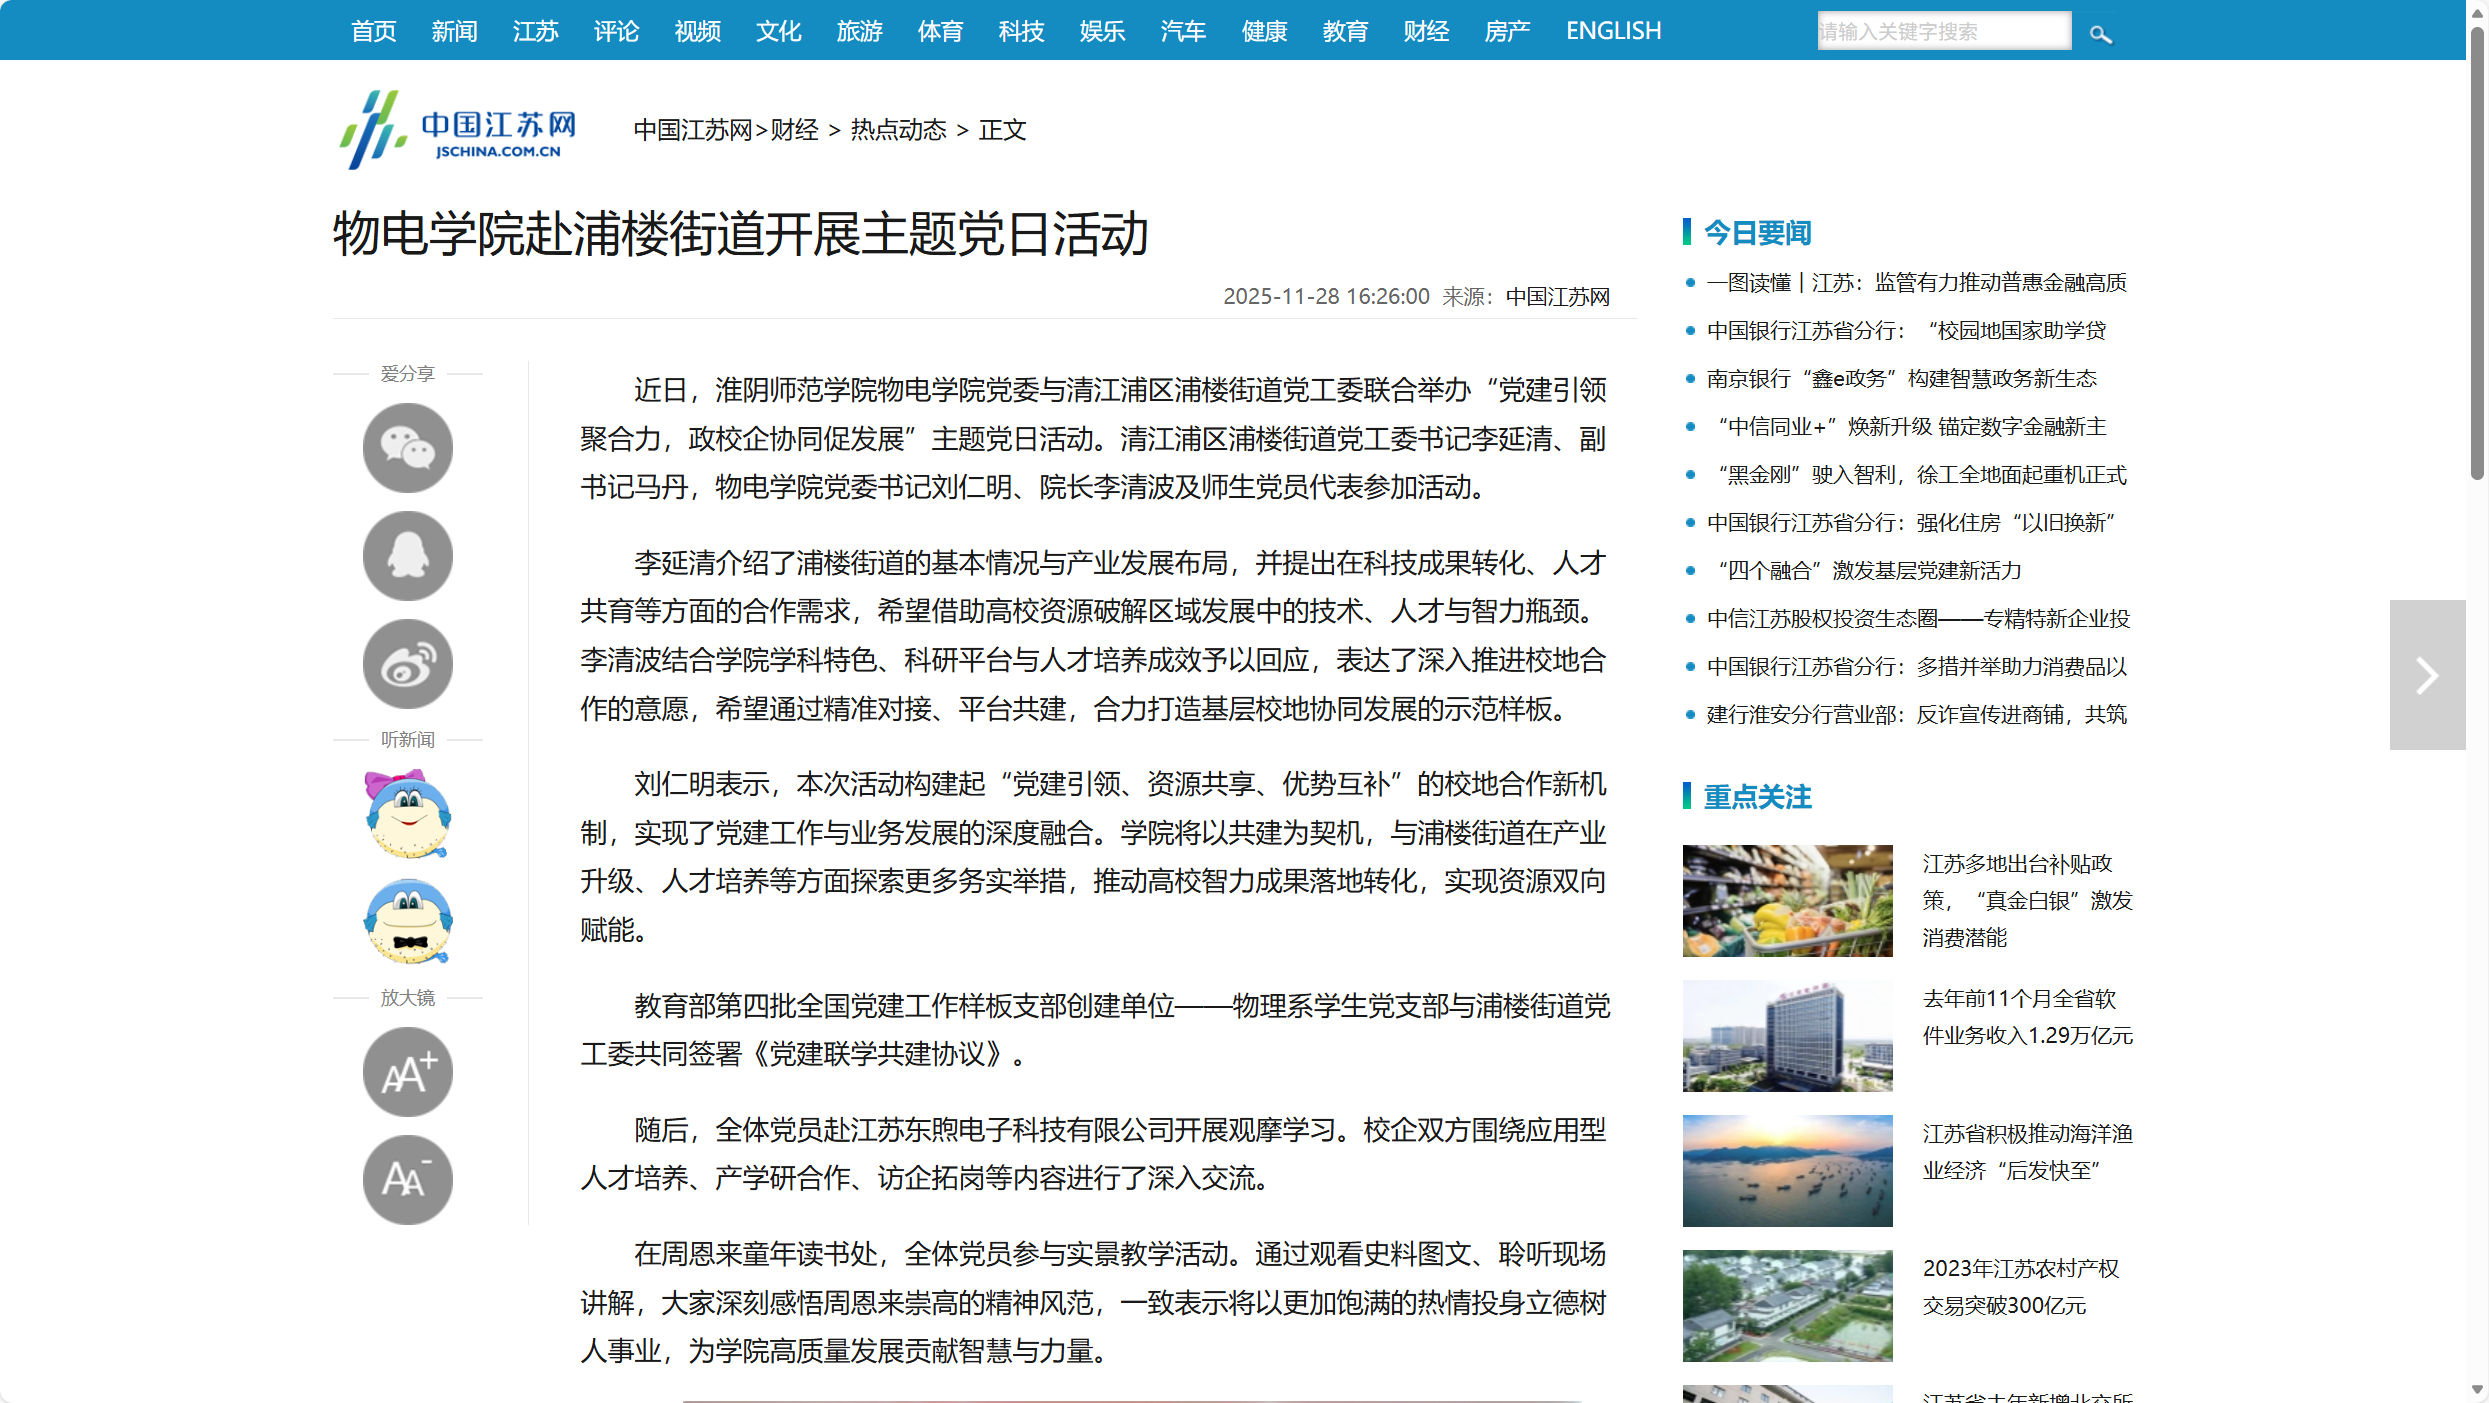Open the 首页 menu item
This screenshot has height=1403, width=2489.
click(372, 31)
